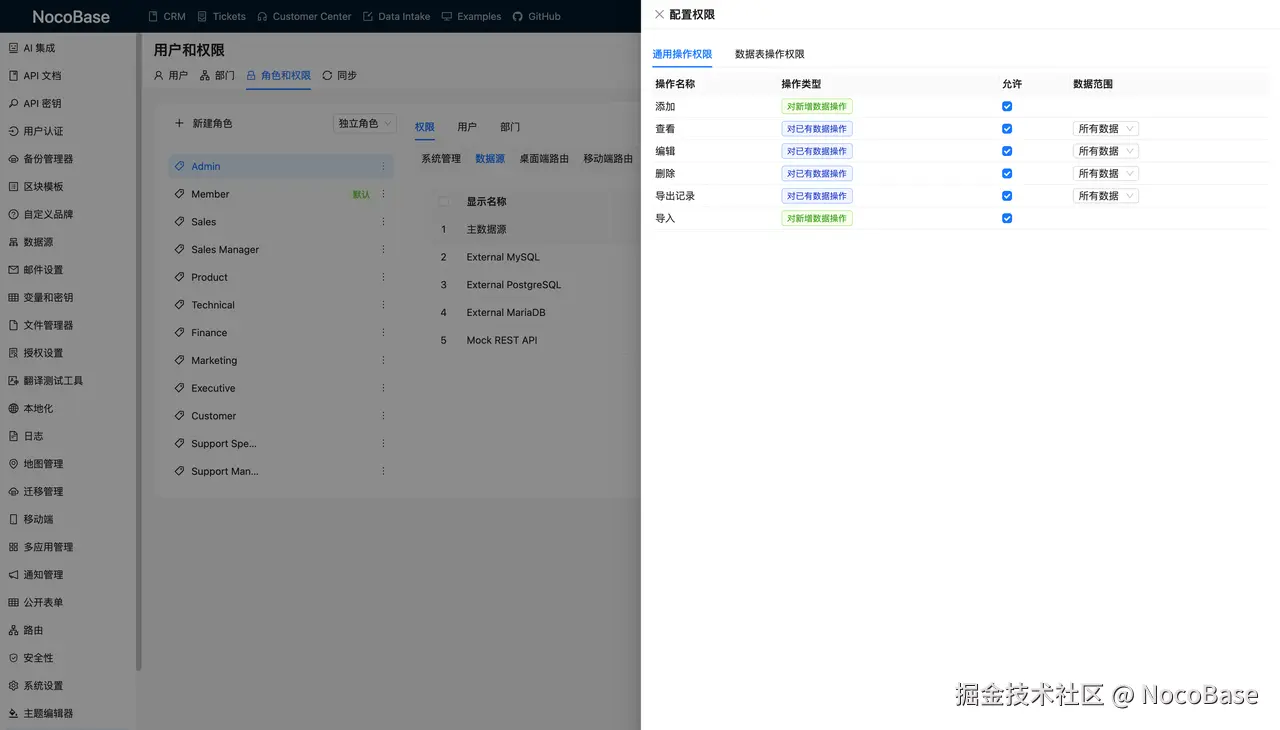The image size is (1280, 730).
Task: Open the 部门 tab under 用户和权限
Action: [x=217, y=75]
